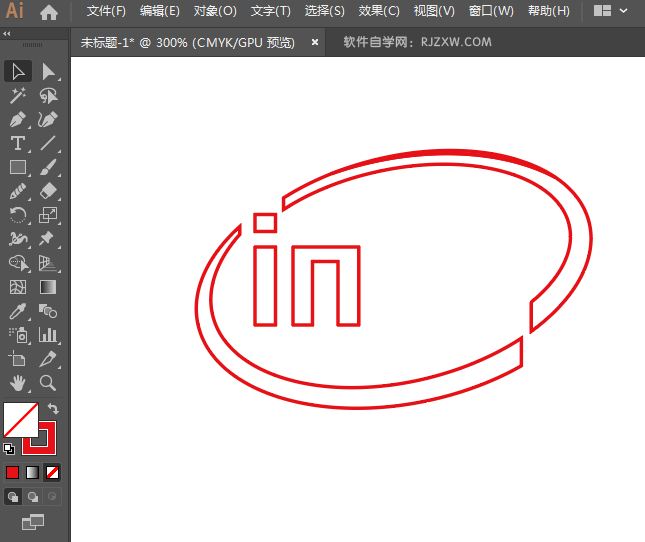Screen dimensions: 645x542
Task: Select the Shape Builder tool
Action: [18, 263]
